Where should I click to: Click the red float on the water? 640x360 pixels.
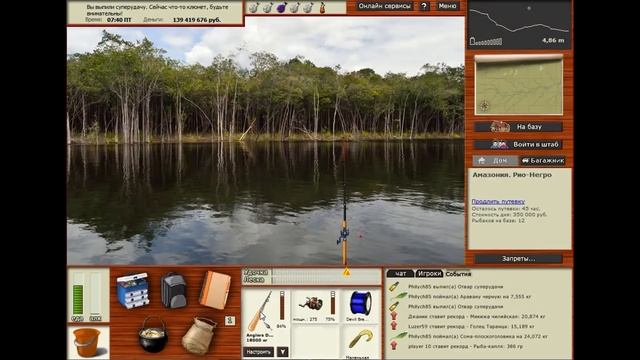(360, 236)
